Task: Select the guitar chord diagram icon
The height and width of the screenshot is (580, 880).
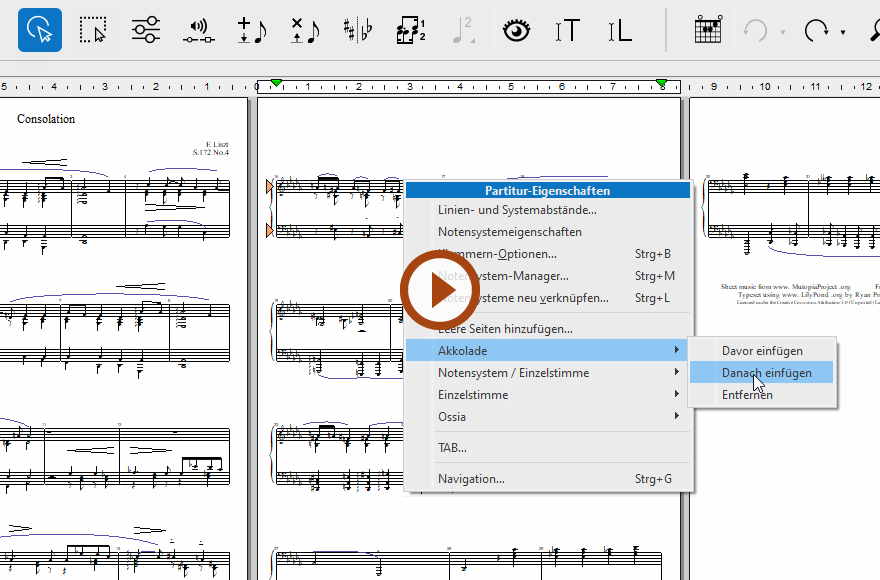Action: (708, 30)
